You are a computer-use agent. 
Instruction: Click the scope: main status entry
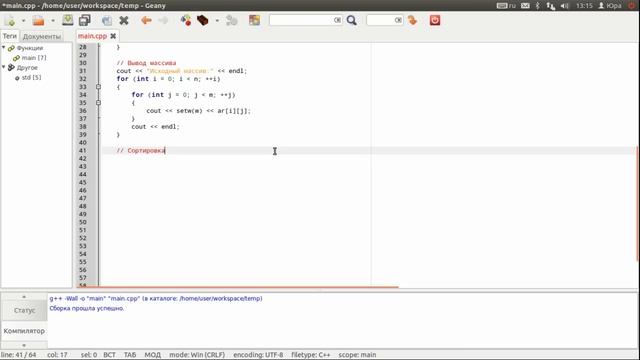click(357, 355)
